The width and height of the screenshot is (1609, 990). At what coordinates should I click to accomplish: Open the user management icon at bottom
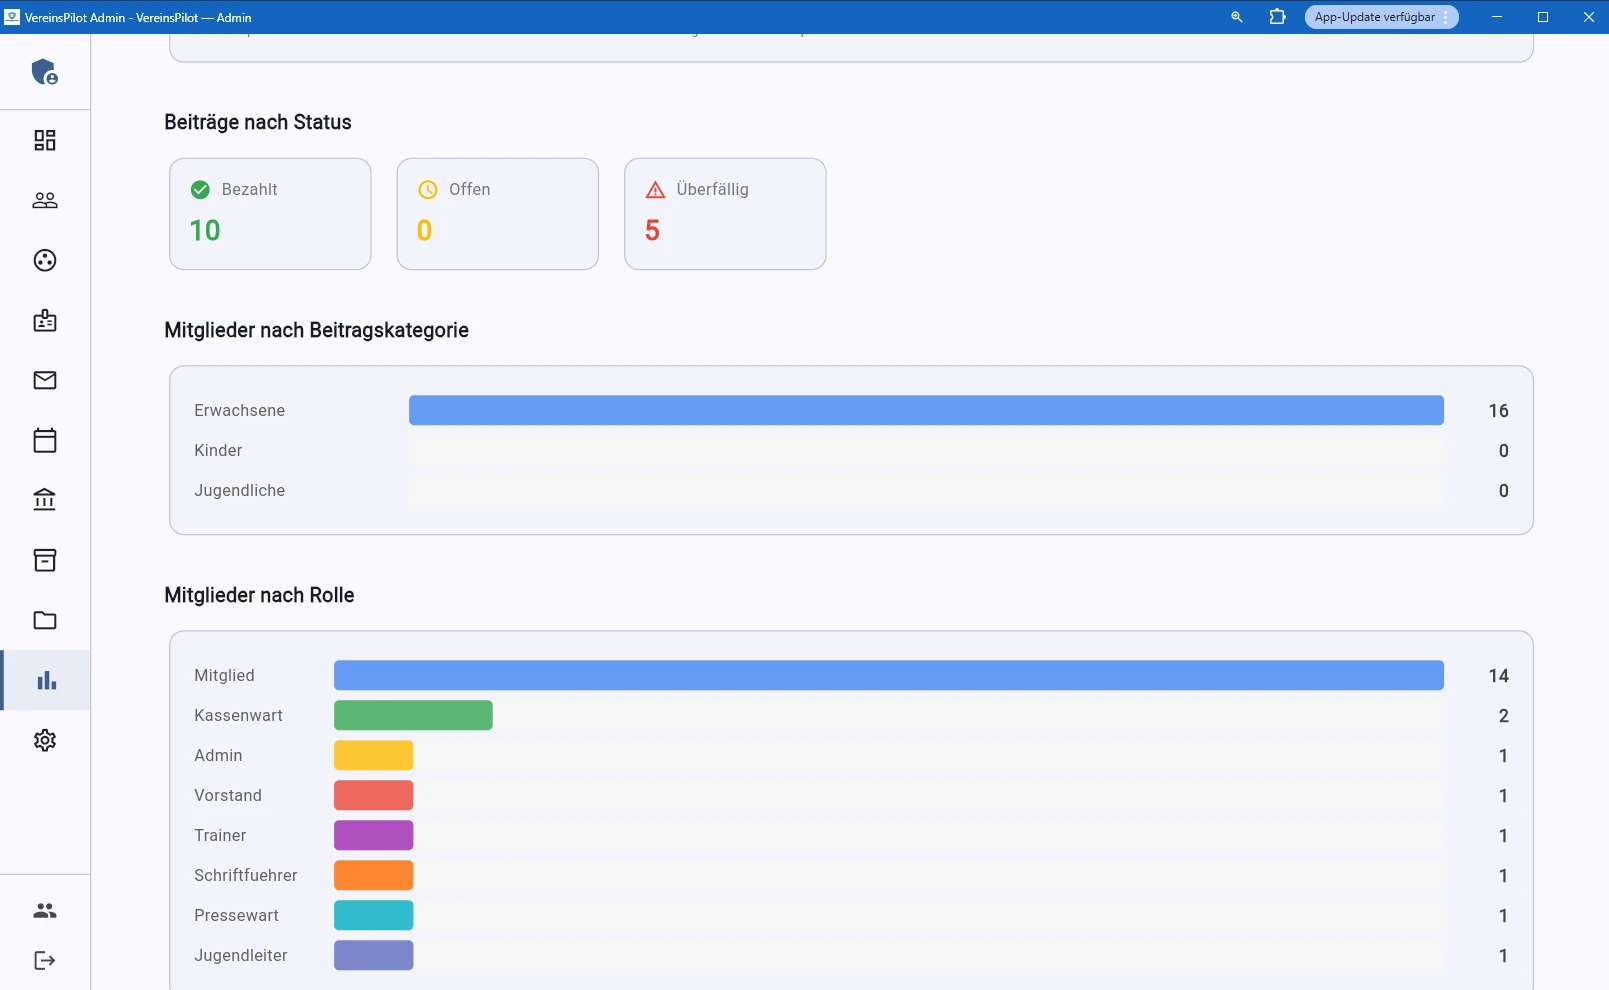point(44,909)
